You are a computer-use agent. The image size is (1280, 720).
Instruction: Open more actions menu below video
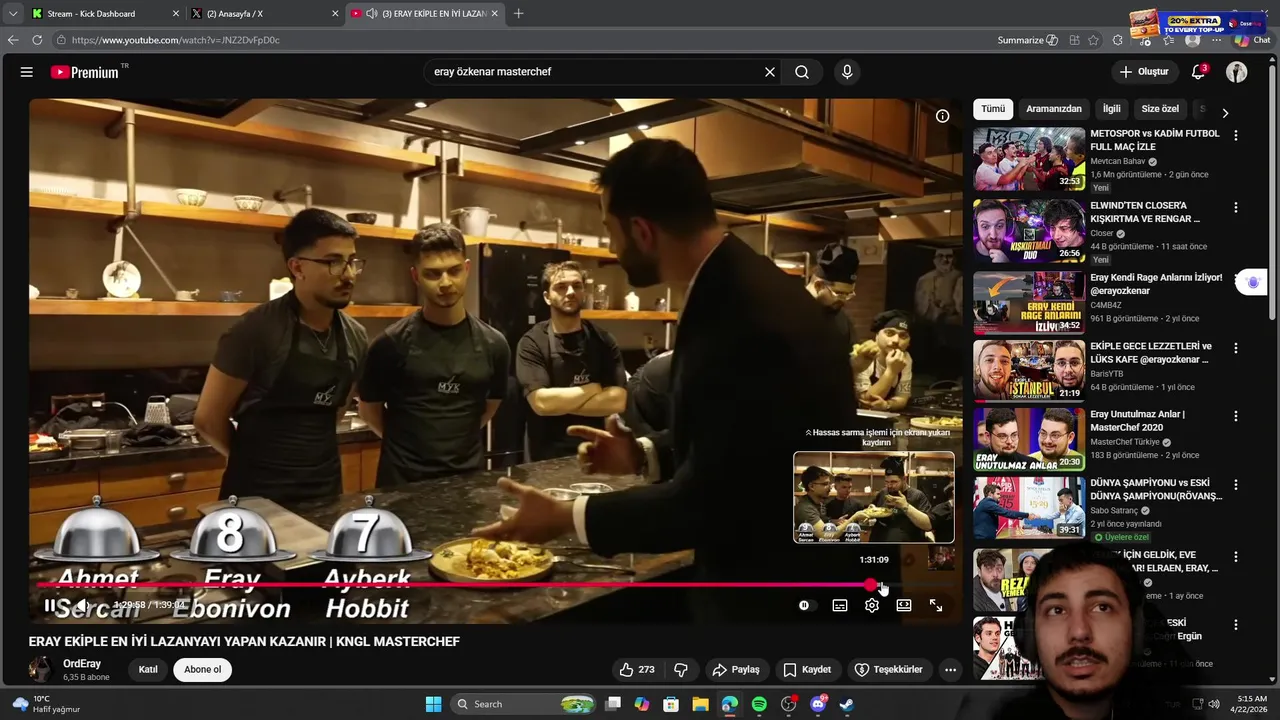pyautogui.click(x=950, y=670)
